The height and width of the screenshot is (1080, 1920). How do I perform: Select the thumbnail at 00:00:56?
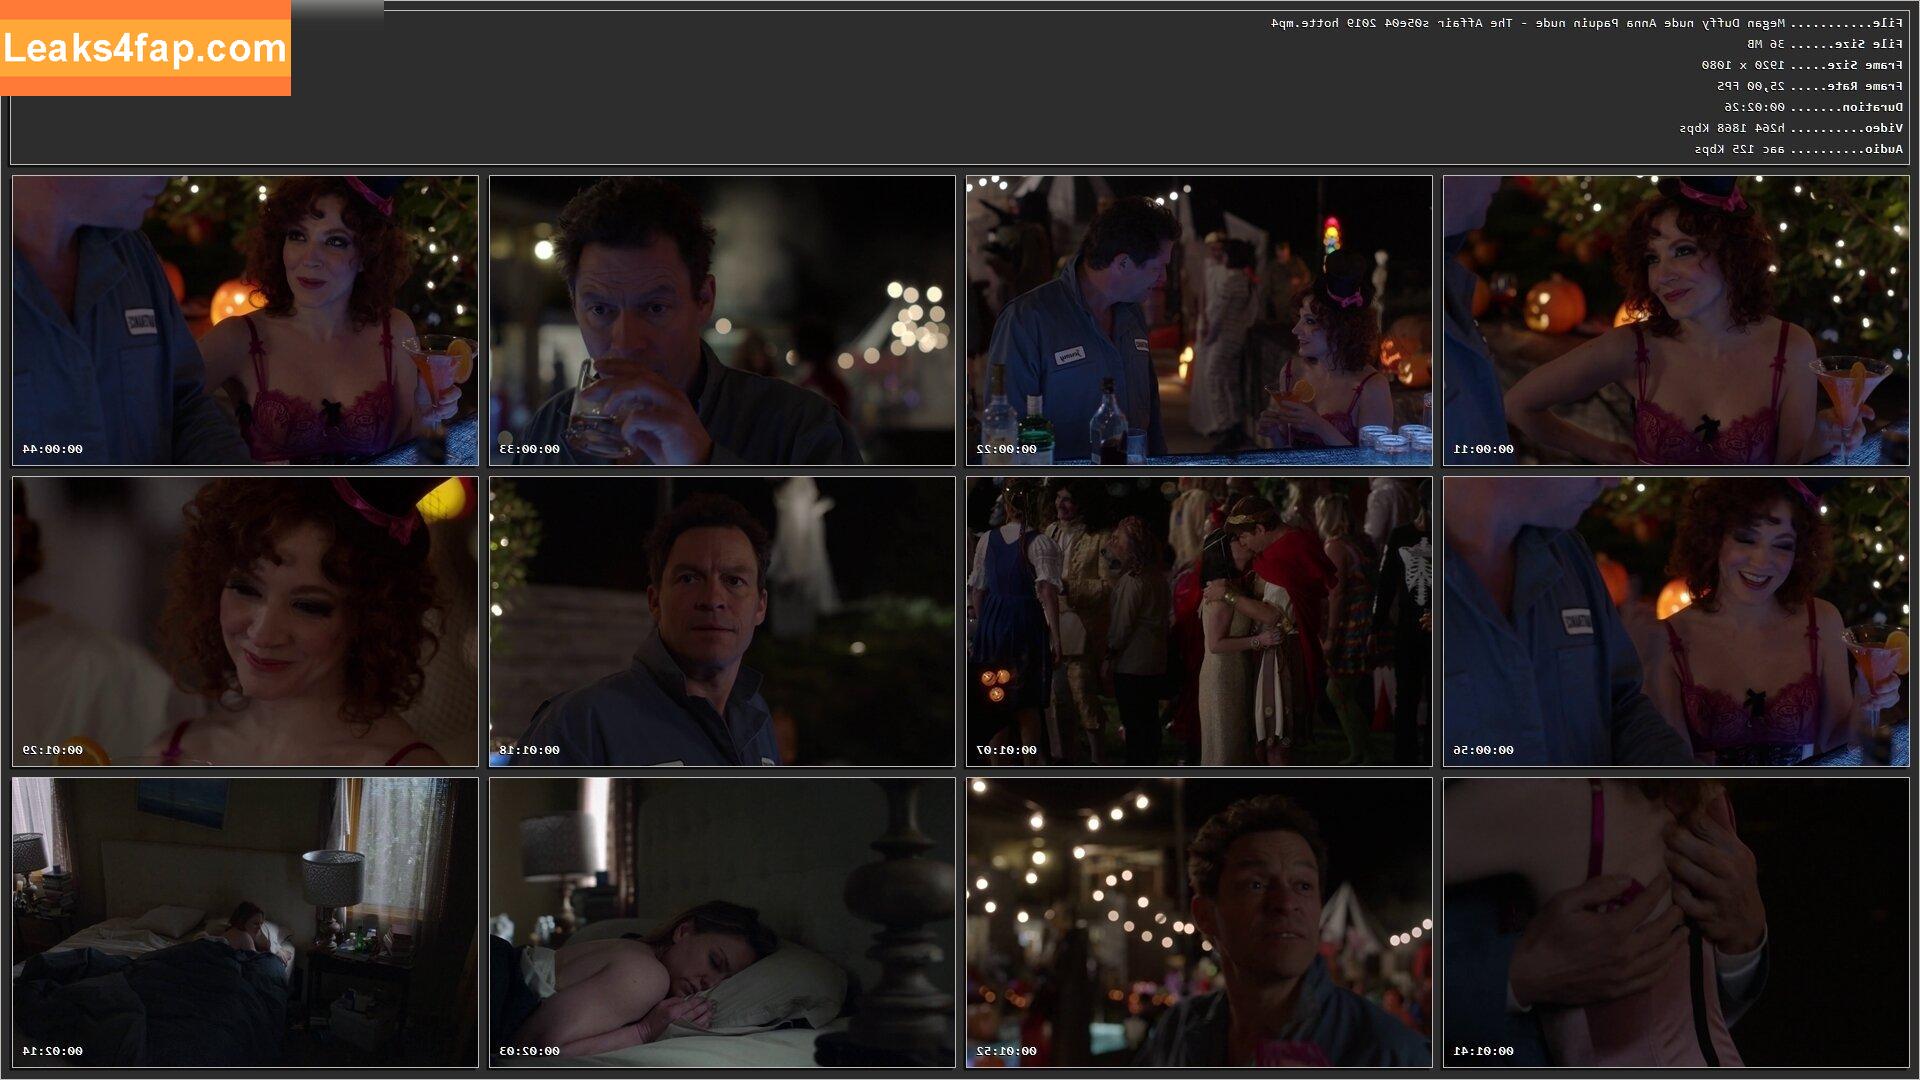click(1676, 621)
